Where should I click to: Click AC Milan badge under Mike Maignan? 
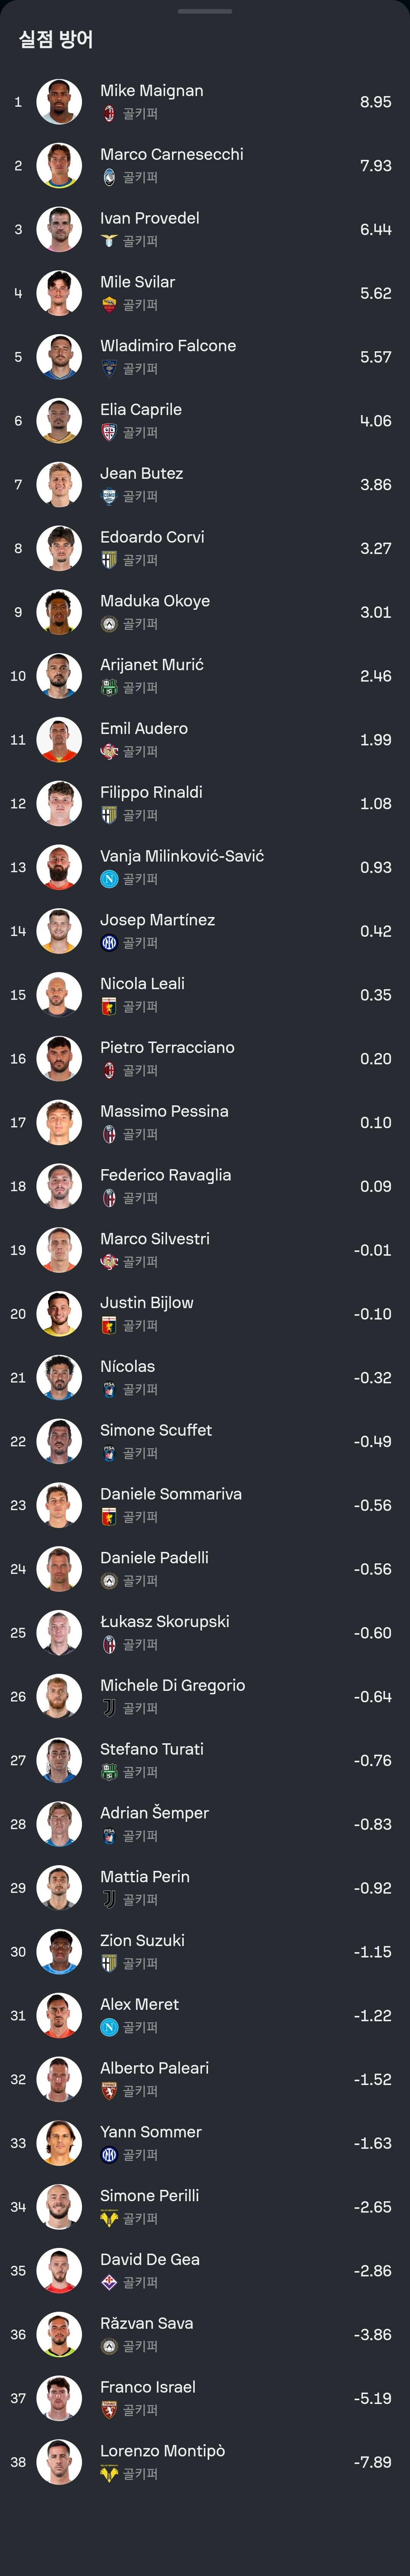[109, 114]
